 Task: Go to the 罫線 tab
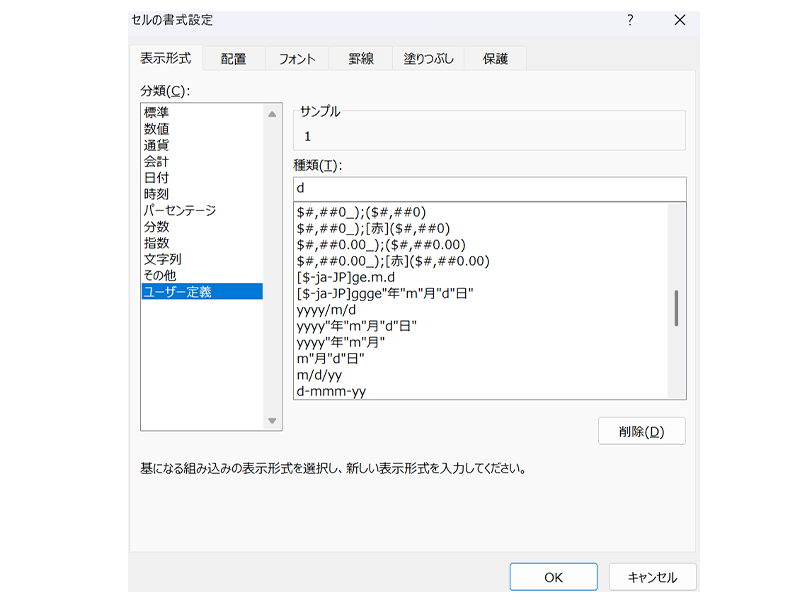click(360, 59)
